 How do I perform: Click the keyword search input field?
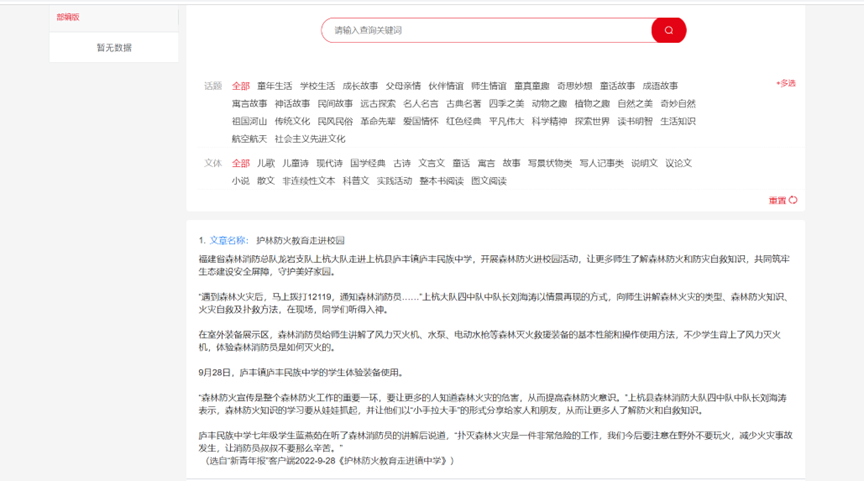(x=487, y=30)
